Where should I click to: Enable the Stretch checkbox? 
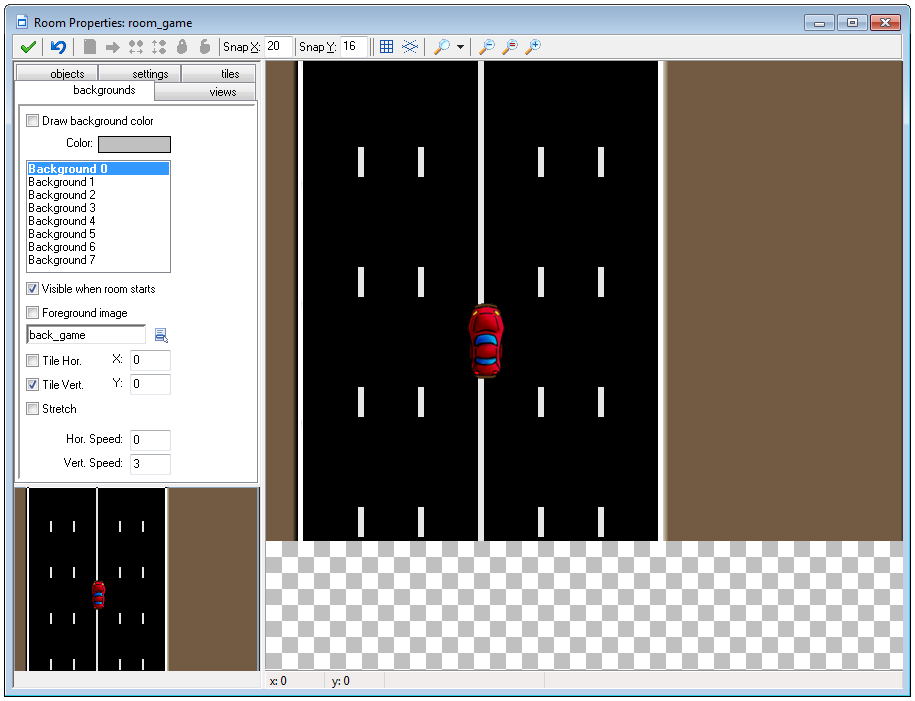(x=33, y=409)
